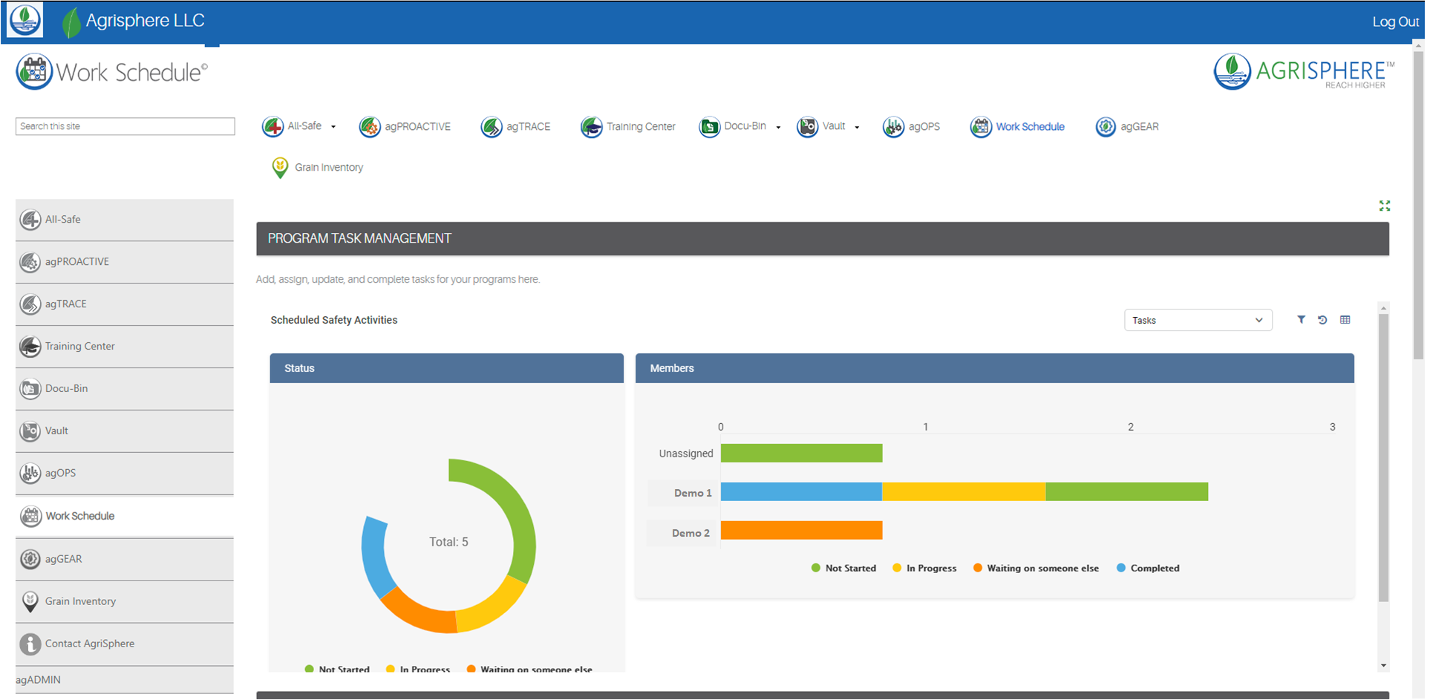Screen dimensions: 1433x700
Task: Expand the All-Safe dropdown arrow
Action: 333,127
